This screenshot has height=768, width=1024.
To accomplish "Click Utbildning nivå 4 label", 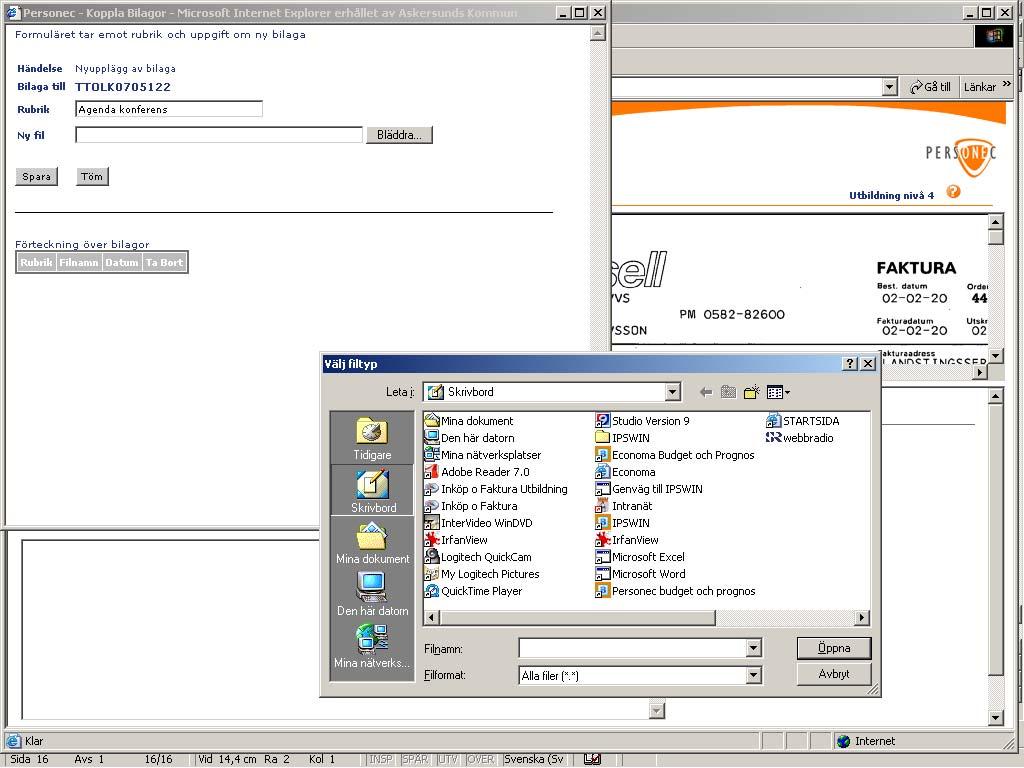I will pos(891,195).
